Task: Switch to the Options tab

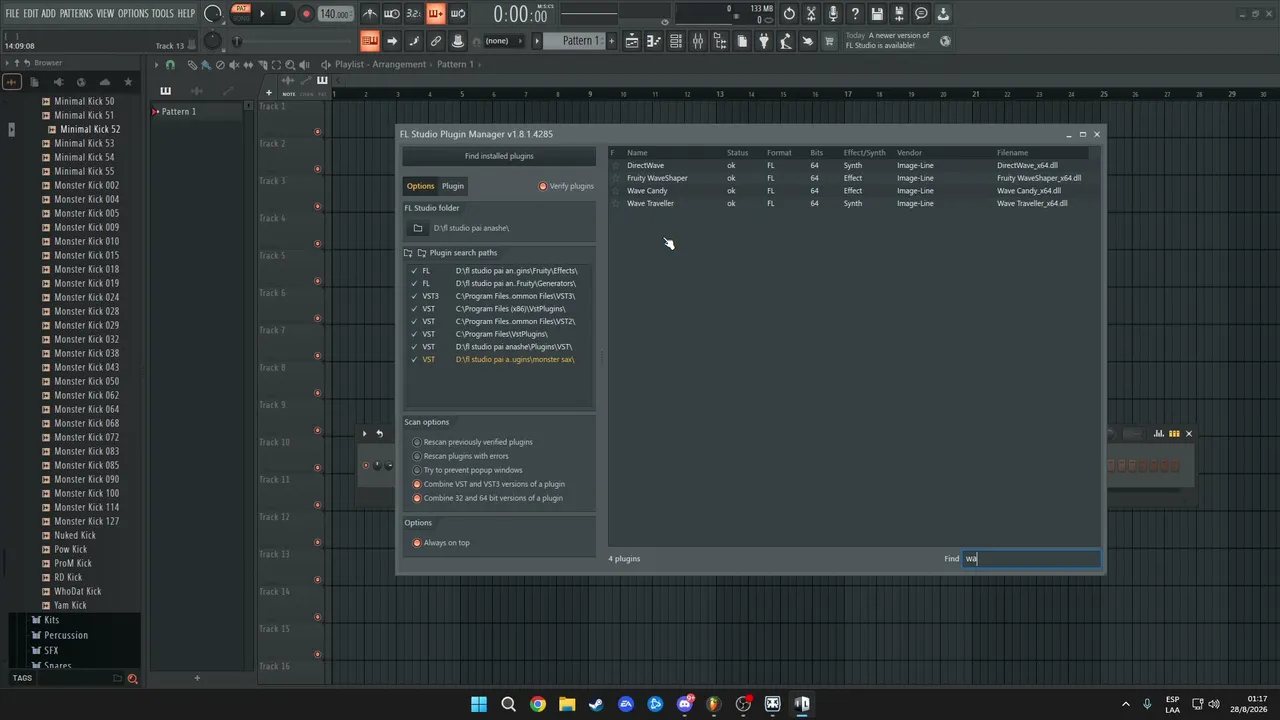Action: 421,186
